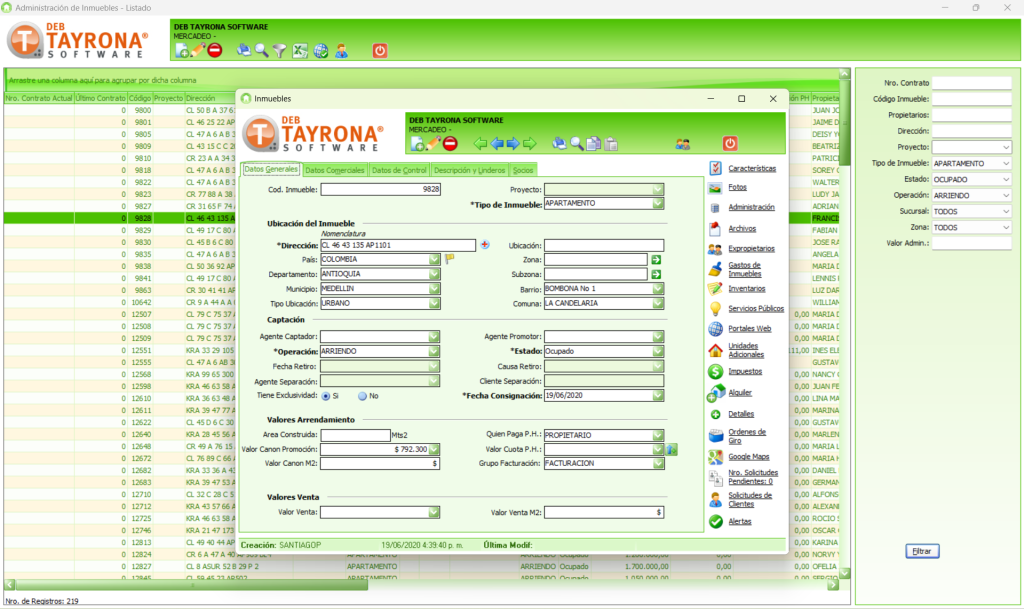Screen dimensions: 1024x609
Task: Click the red power icon in Inmuebles toolbar
Action: click(729, 143)
